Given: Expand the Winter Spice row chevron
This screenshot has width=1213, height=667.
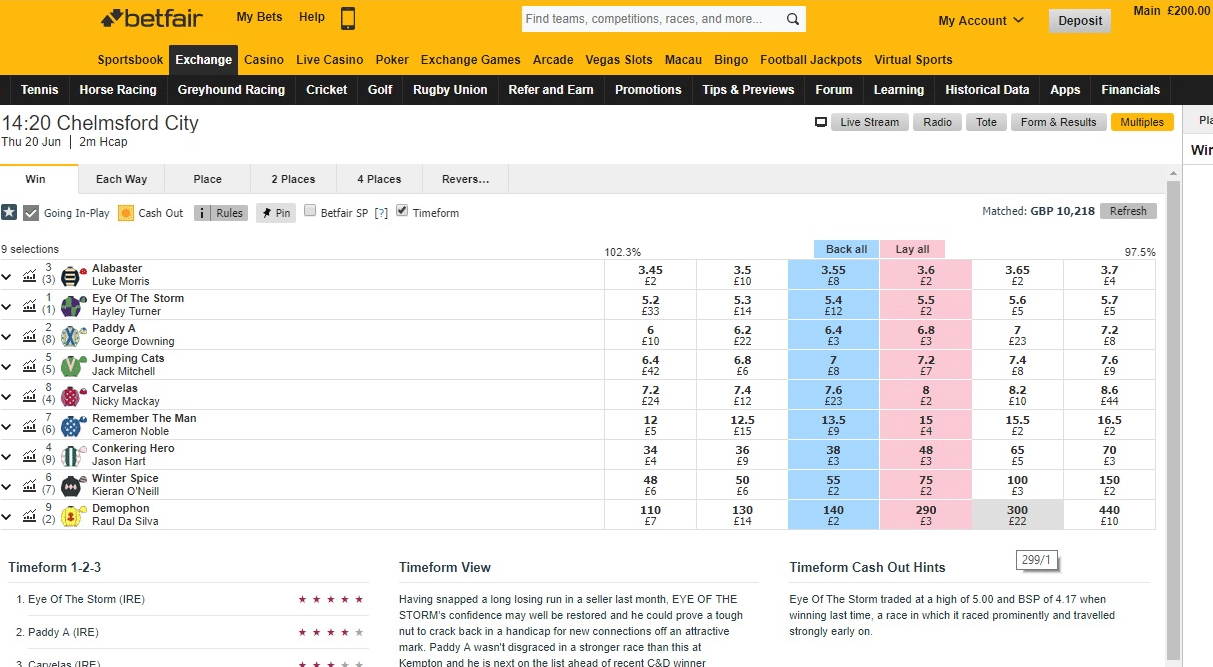Looking at the screenshot, I should [7, 486].
